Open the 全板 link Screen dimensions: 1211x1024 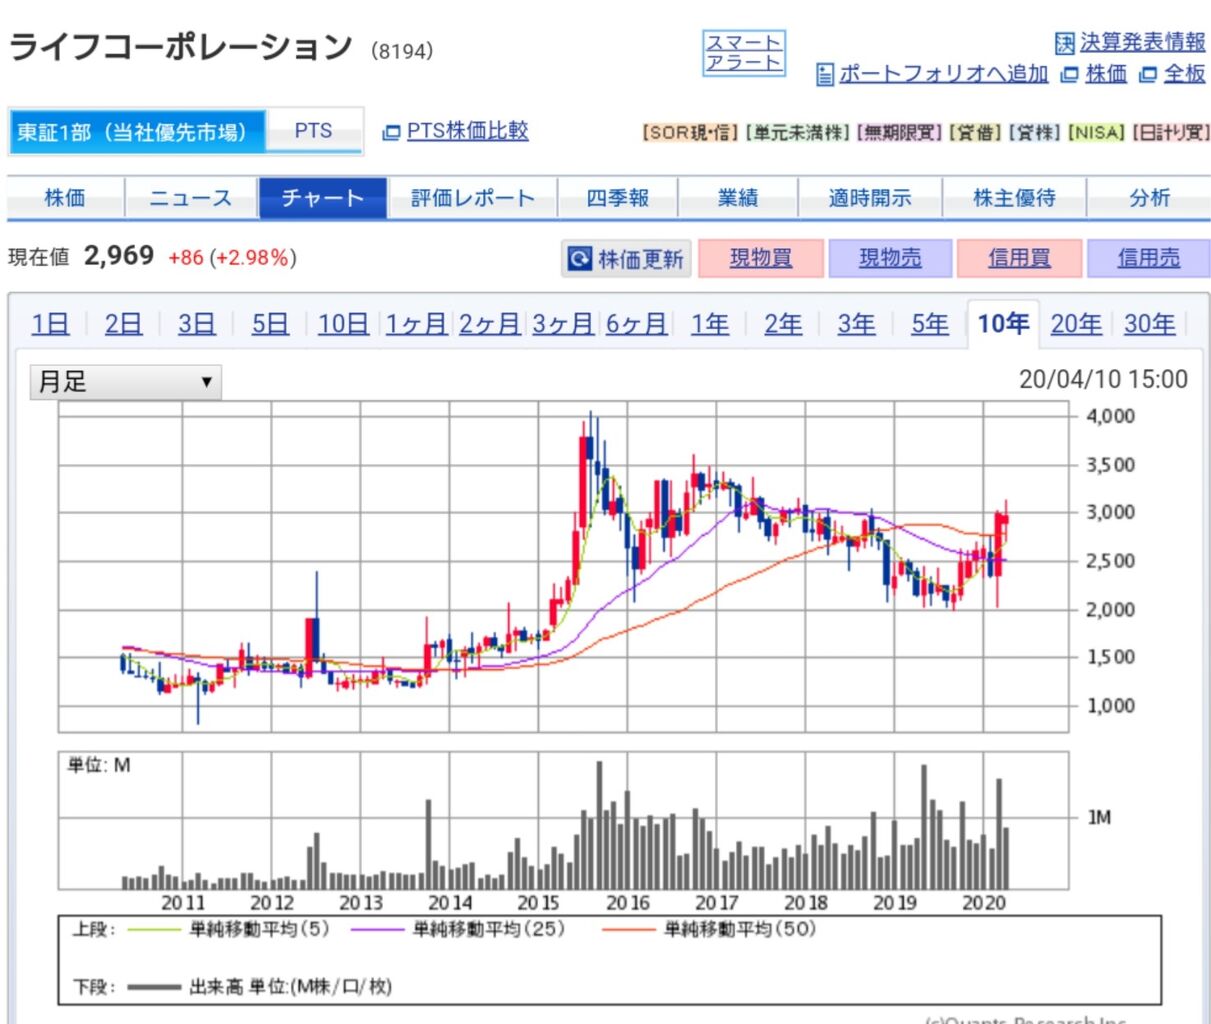pyautogui.click(x=1185, y=74)
